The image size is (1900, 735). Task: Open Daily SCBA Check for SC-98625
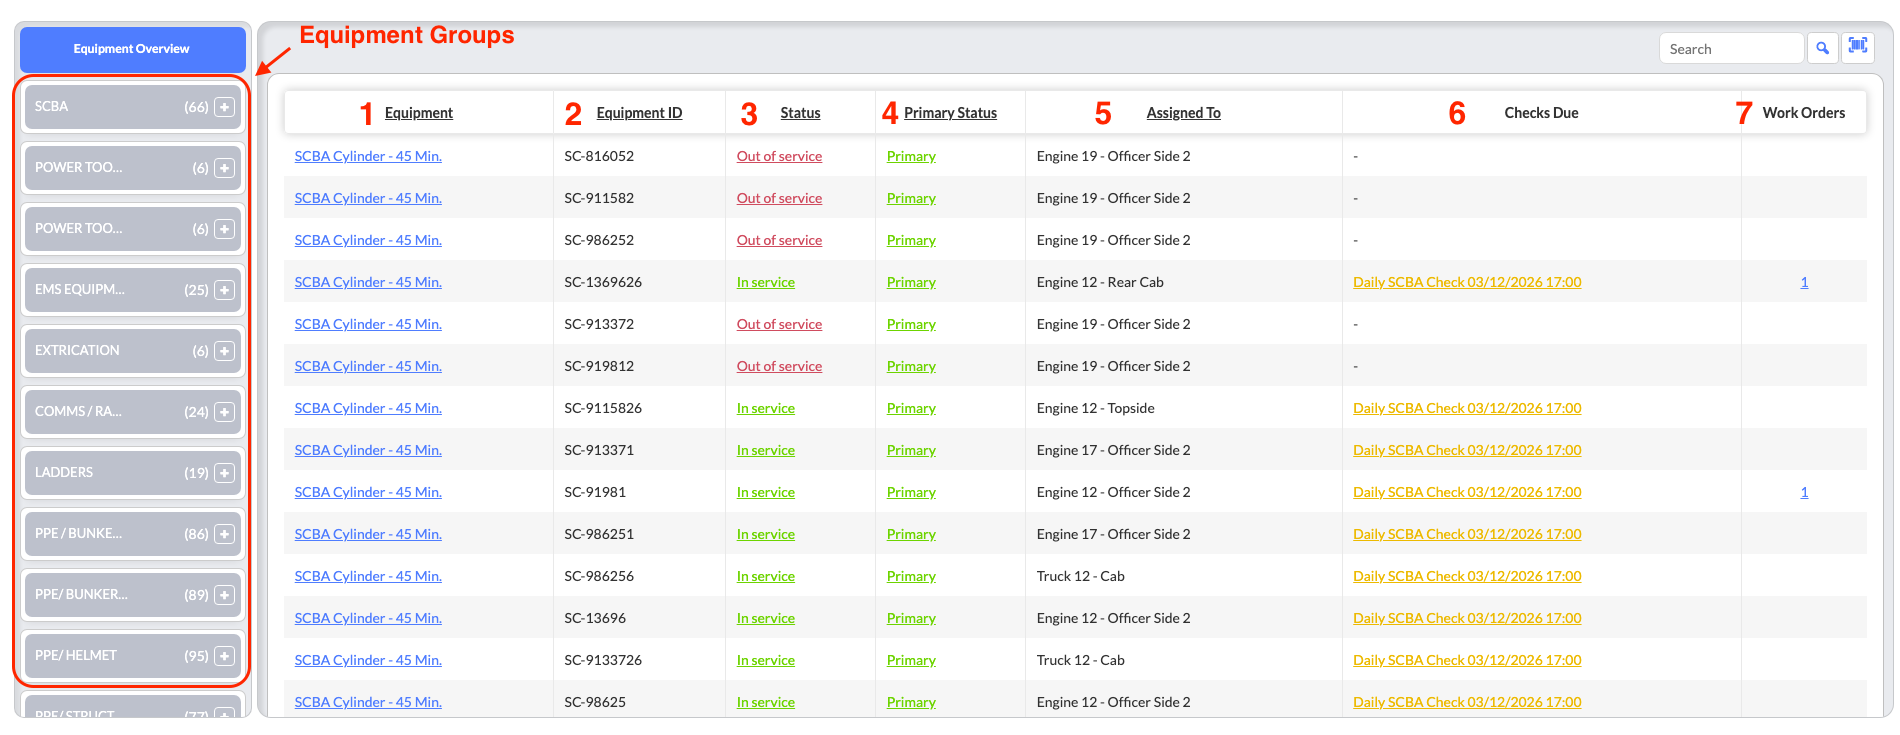coord(1467,702)
